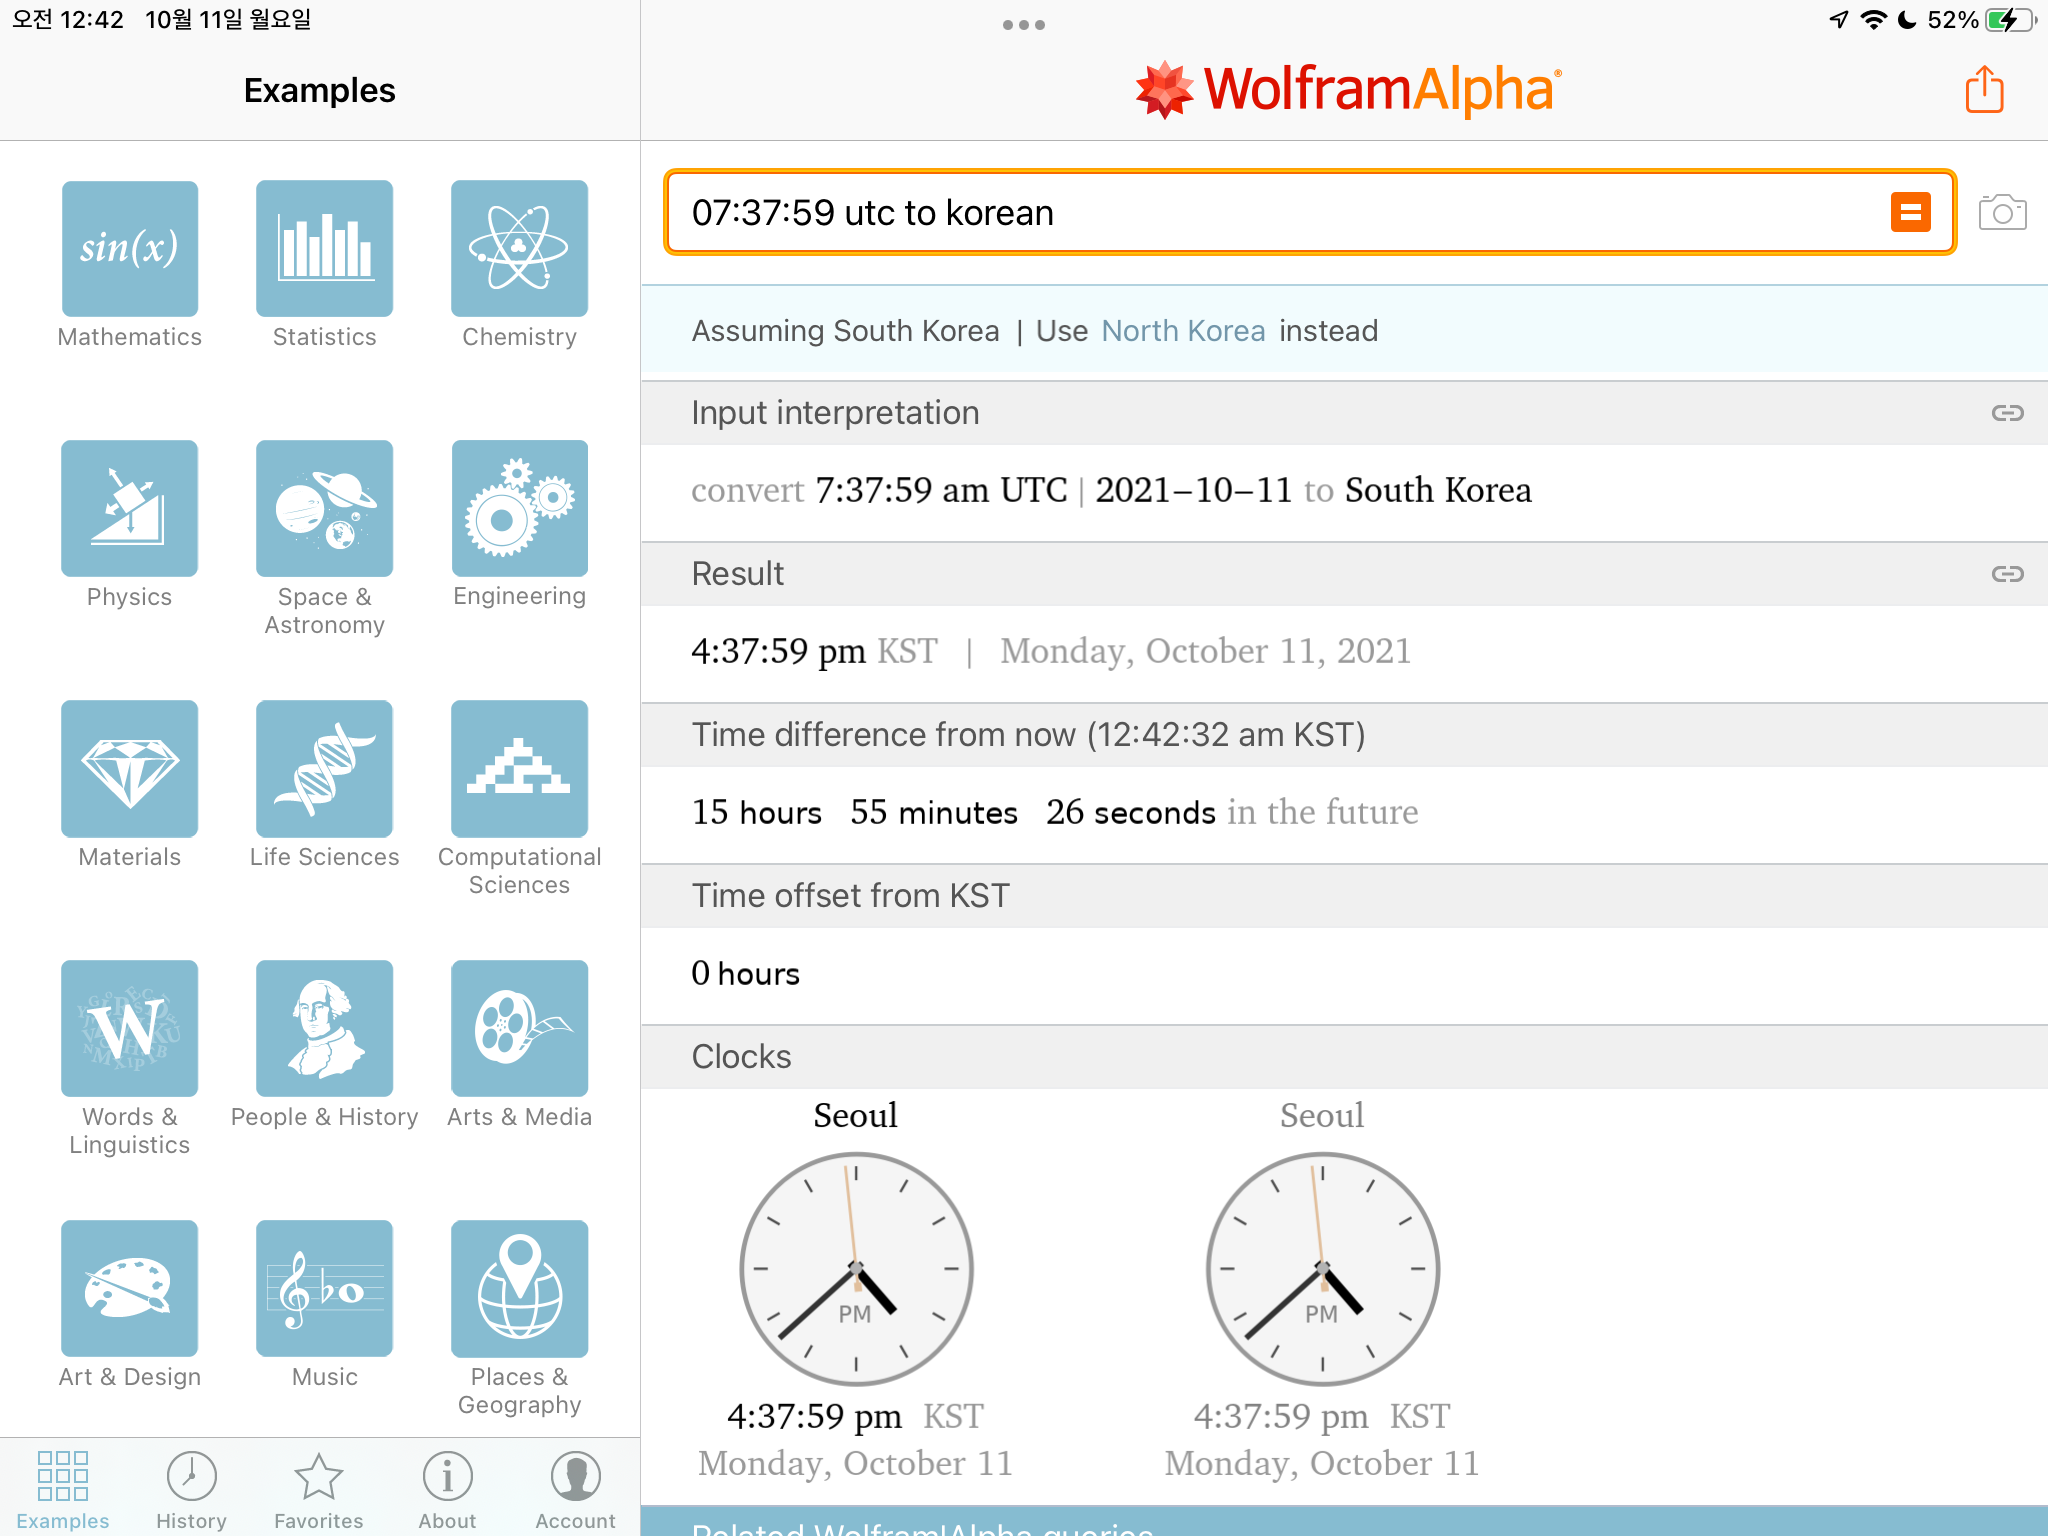2048x1536 pixels.
Task: Open the Life Sciences category
Action: point(324,769)
